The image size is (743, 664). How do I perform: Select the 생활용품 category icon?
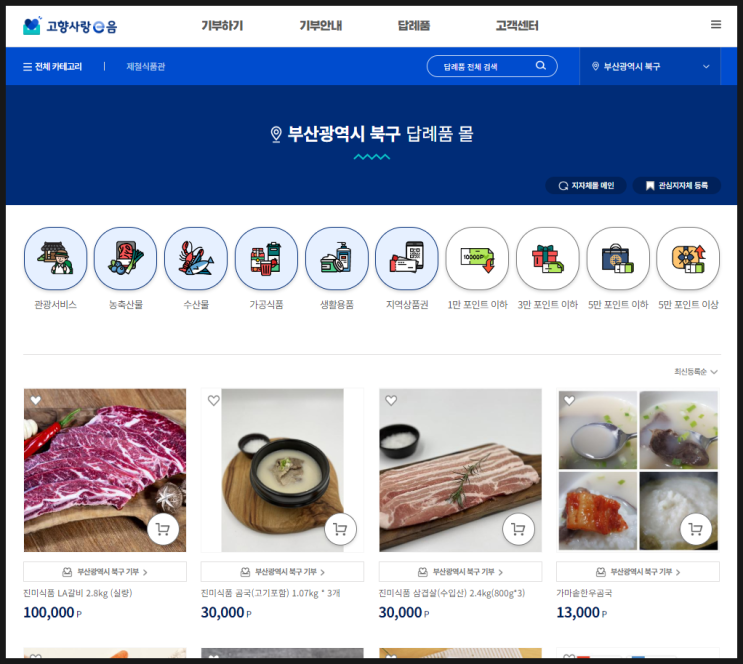click(x=336, y=258)
